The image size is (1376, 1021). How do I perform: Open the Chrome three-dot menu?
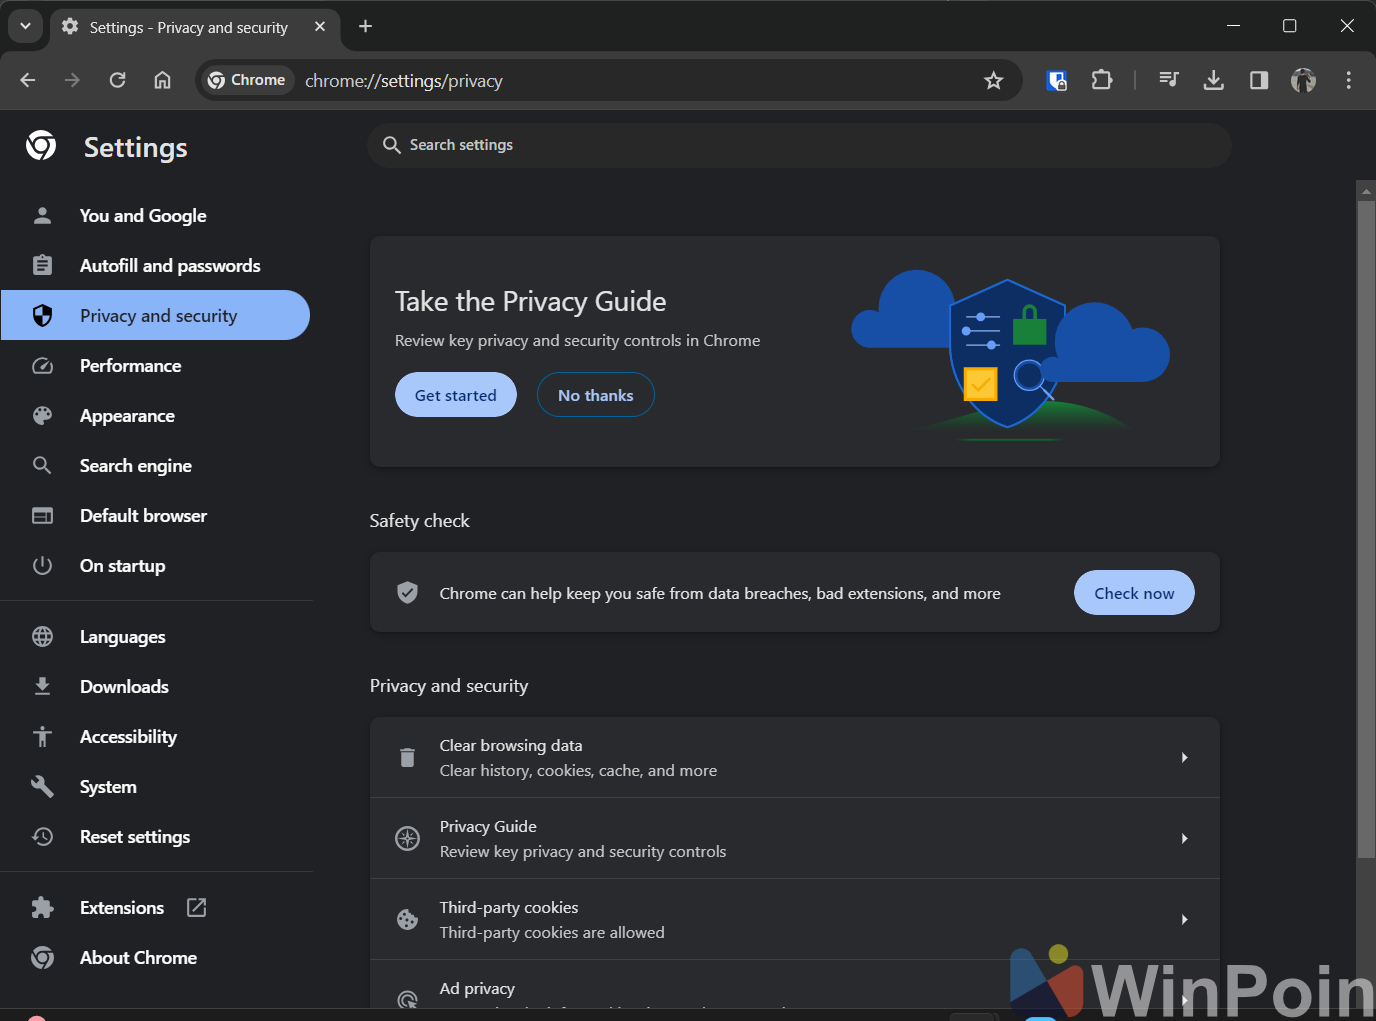pos(1348,80)
